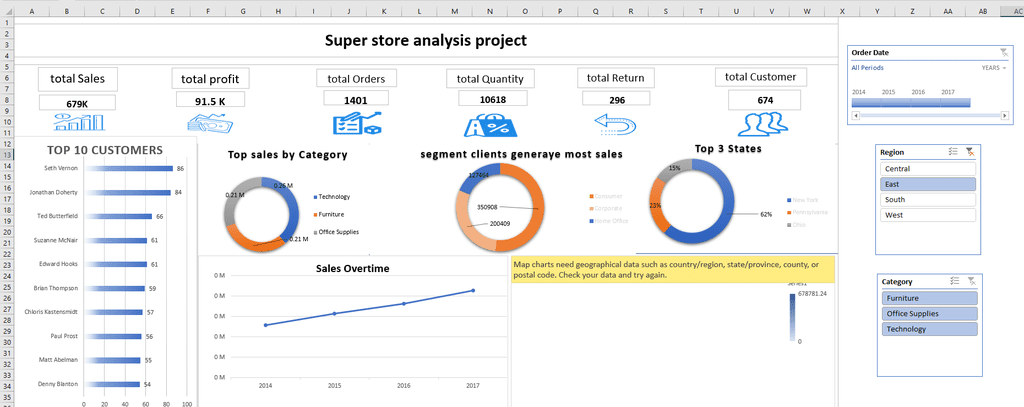This screenshot has width=1024, height=407.
Task: Select the 10618 quantity value
Action: [492, 99]
